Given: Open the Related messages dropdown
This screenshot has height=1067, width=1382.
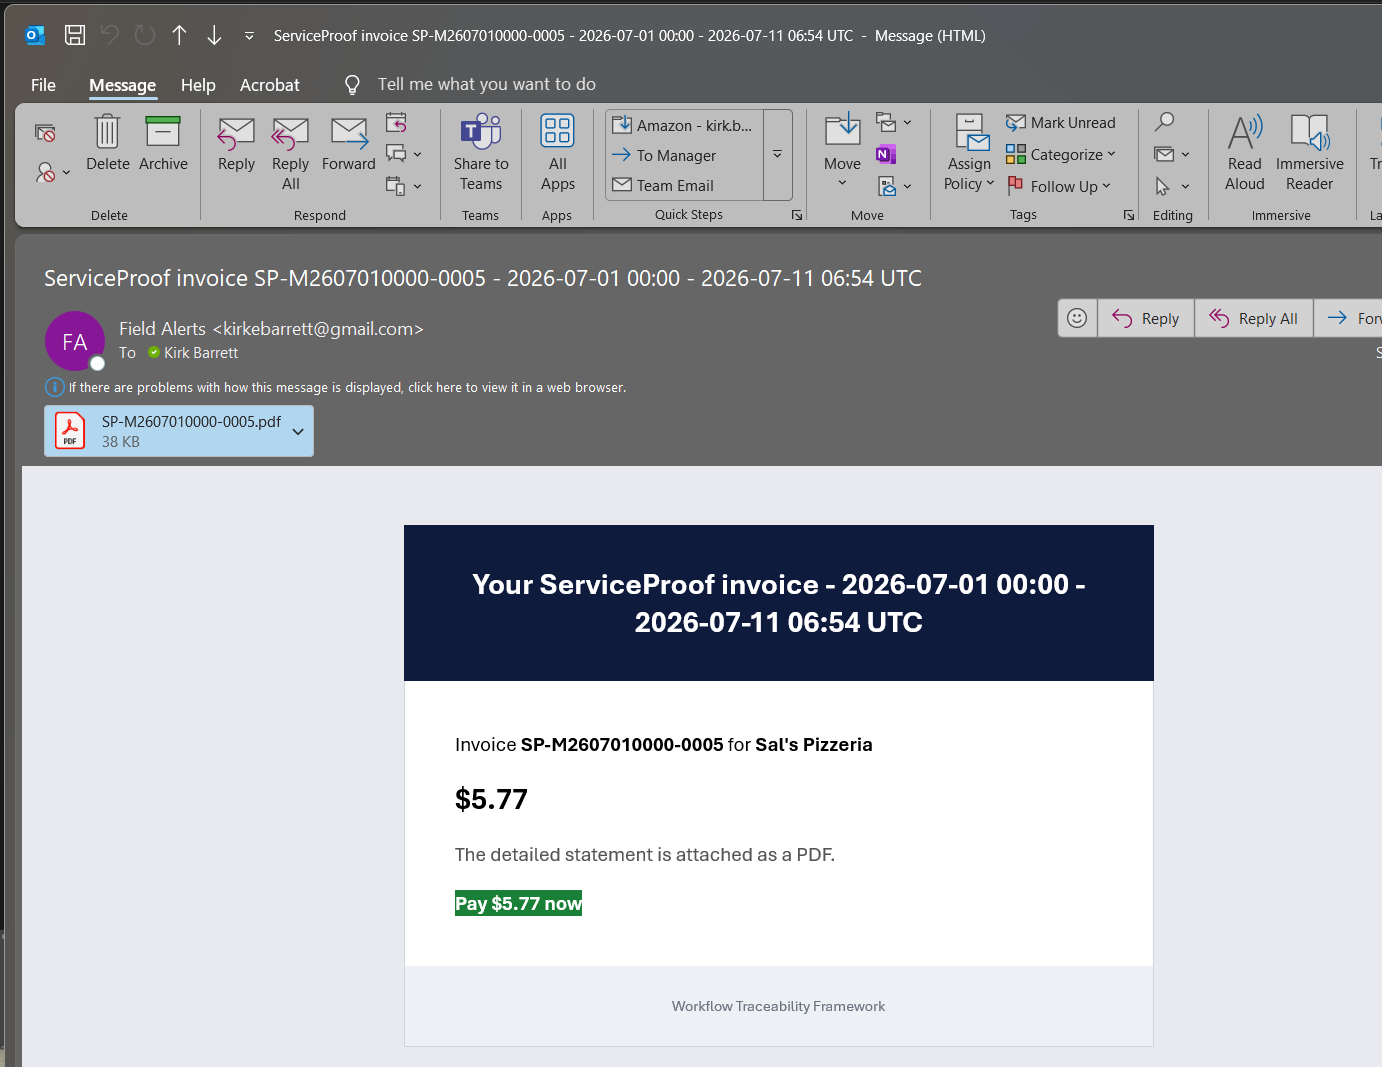Looking at the screenshot, I should pos(1172,154).
